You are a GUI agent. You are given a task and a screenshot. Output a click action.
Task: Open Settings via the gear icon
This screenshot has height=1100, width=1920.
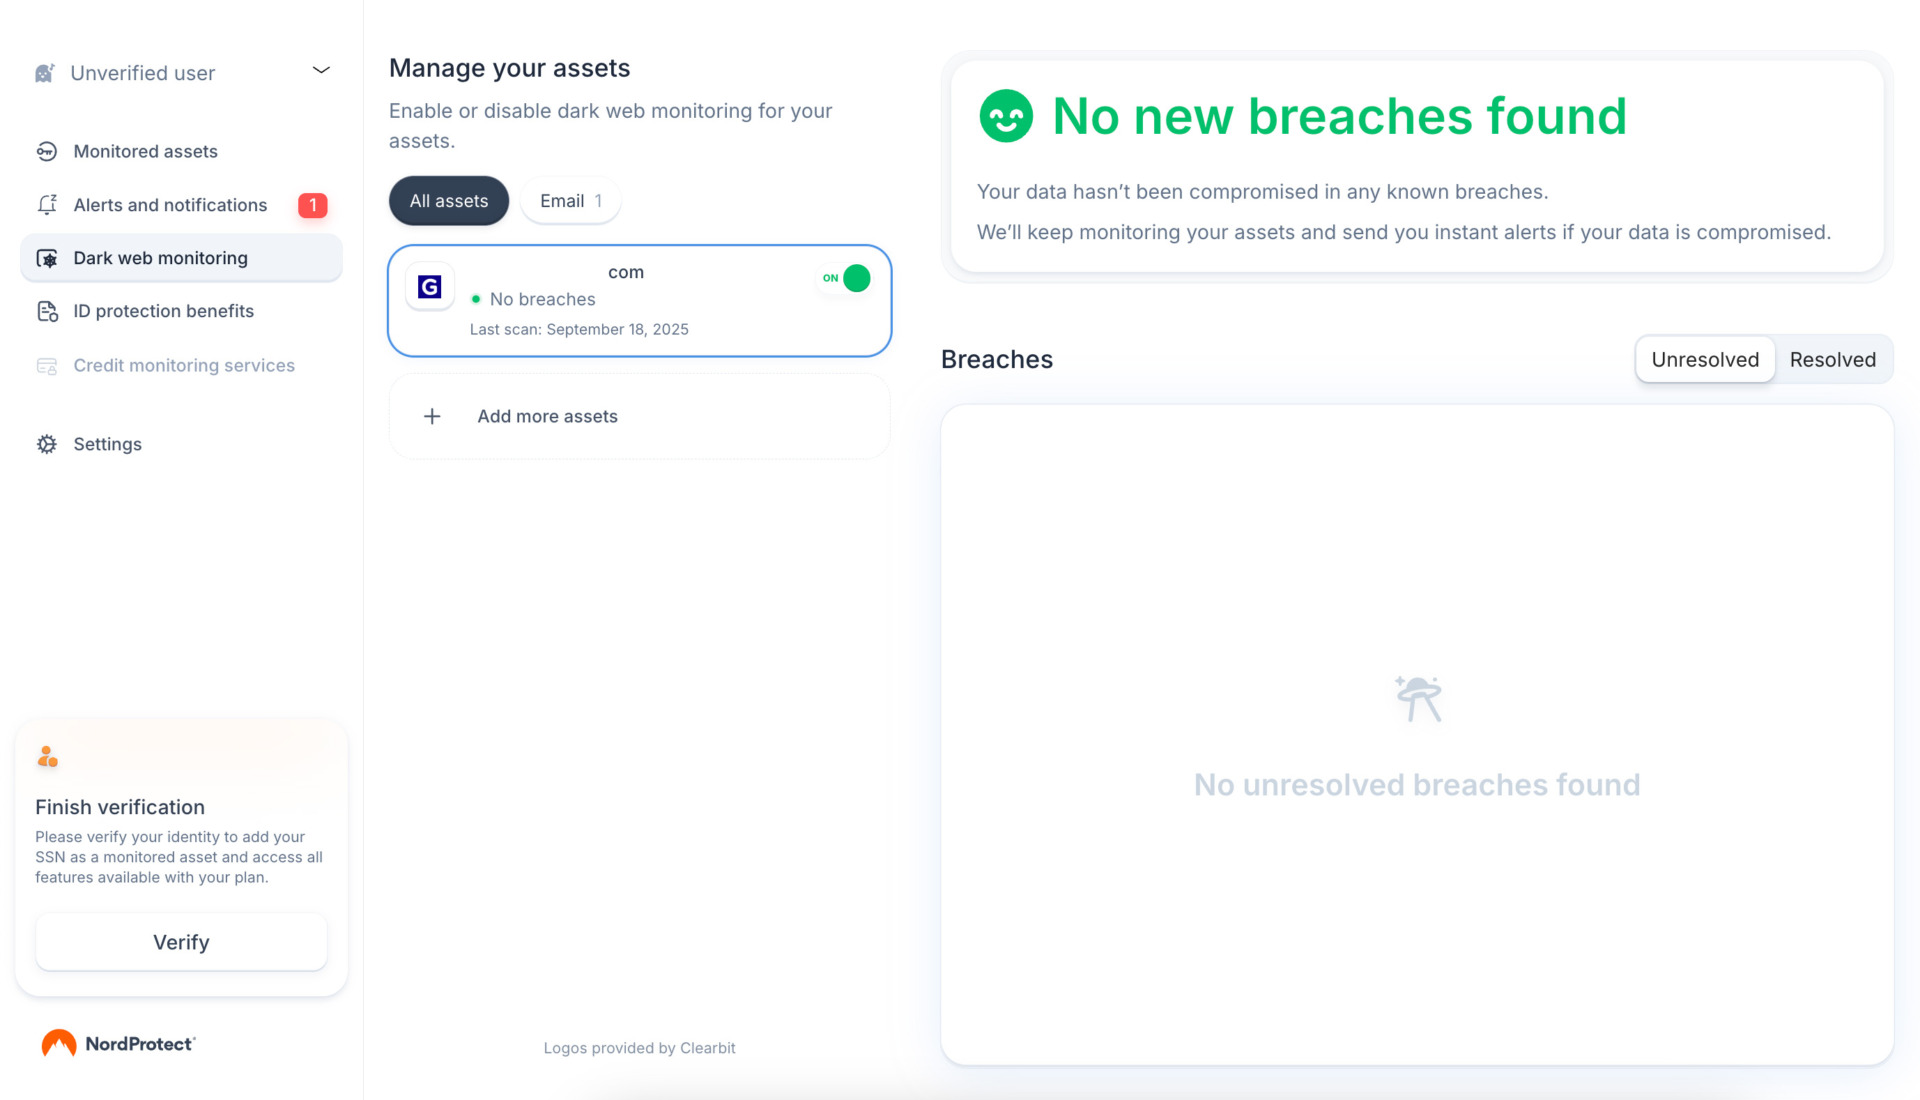click(x=47, y=443)
